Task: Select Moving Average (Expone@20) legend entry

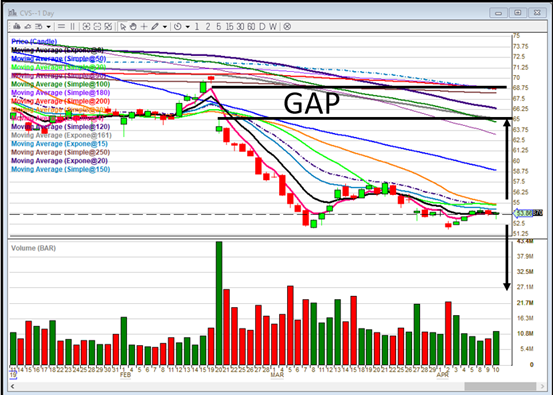Action: [x=60, y=160]
